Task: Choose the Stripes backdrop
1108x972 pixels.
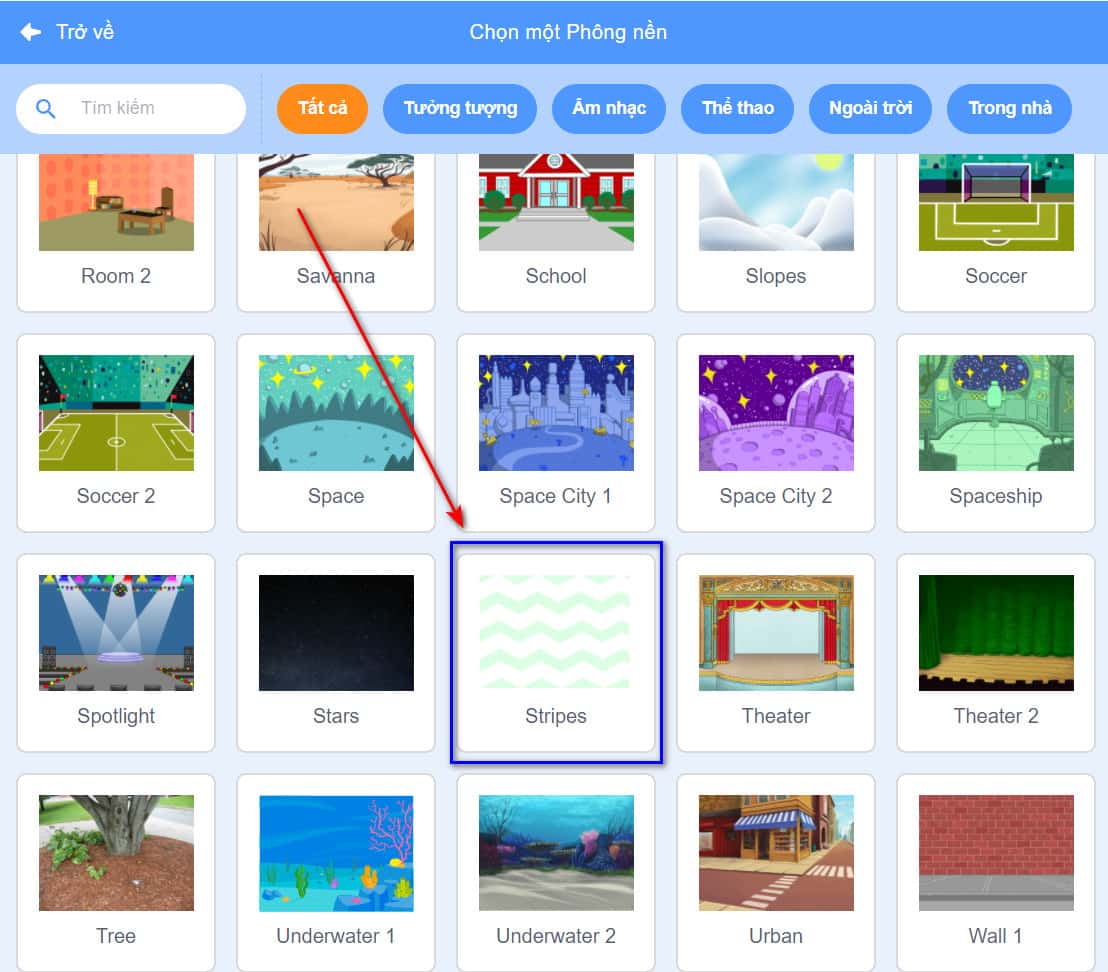Action: point(556,652)
